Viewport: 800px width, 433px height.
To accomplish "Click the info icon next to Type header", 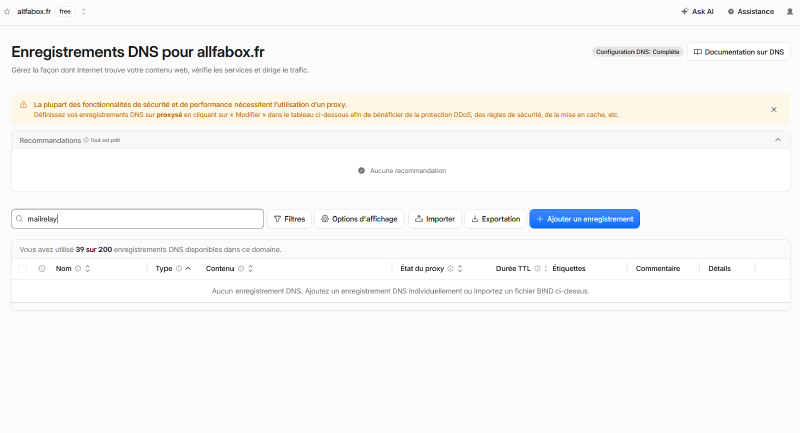I will (179, 268).
